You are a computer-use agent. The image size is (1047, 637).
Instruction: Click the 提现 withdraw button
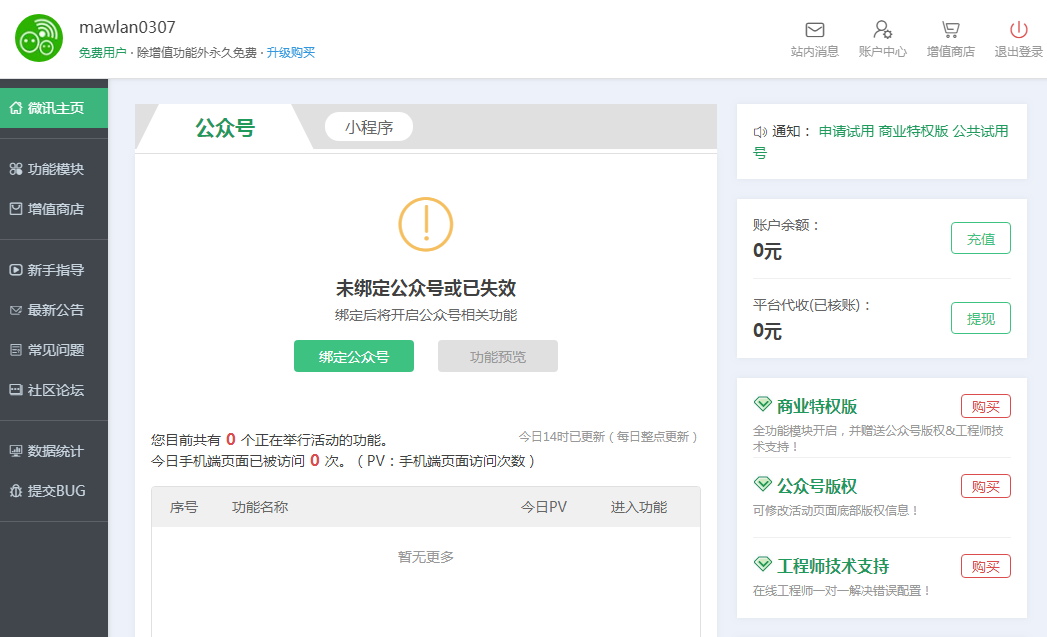(980, 319)
